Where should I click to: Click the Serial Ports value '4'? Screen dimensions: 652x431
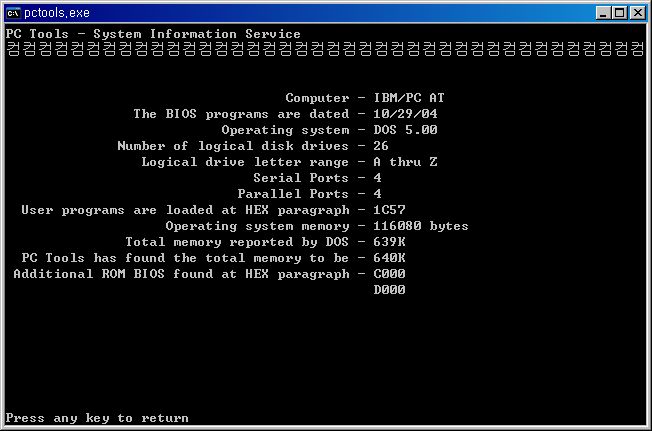tap(377, 178)
